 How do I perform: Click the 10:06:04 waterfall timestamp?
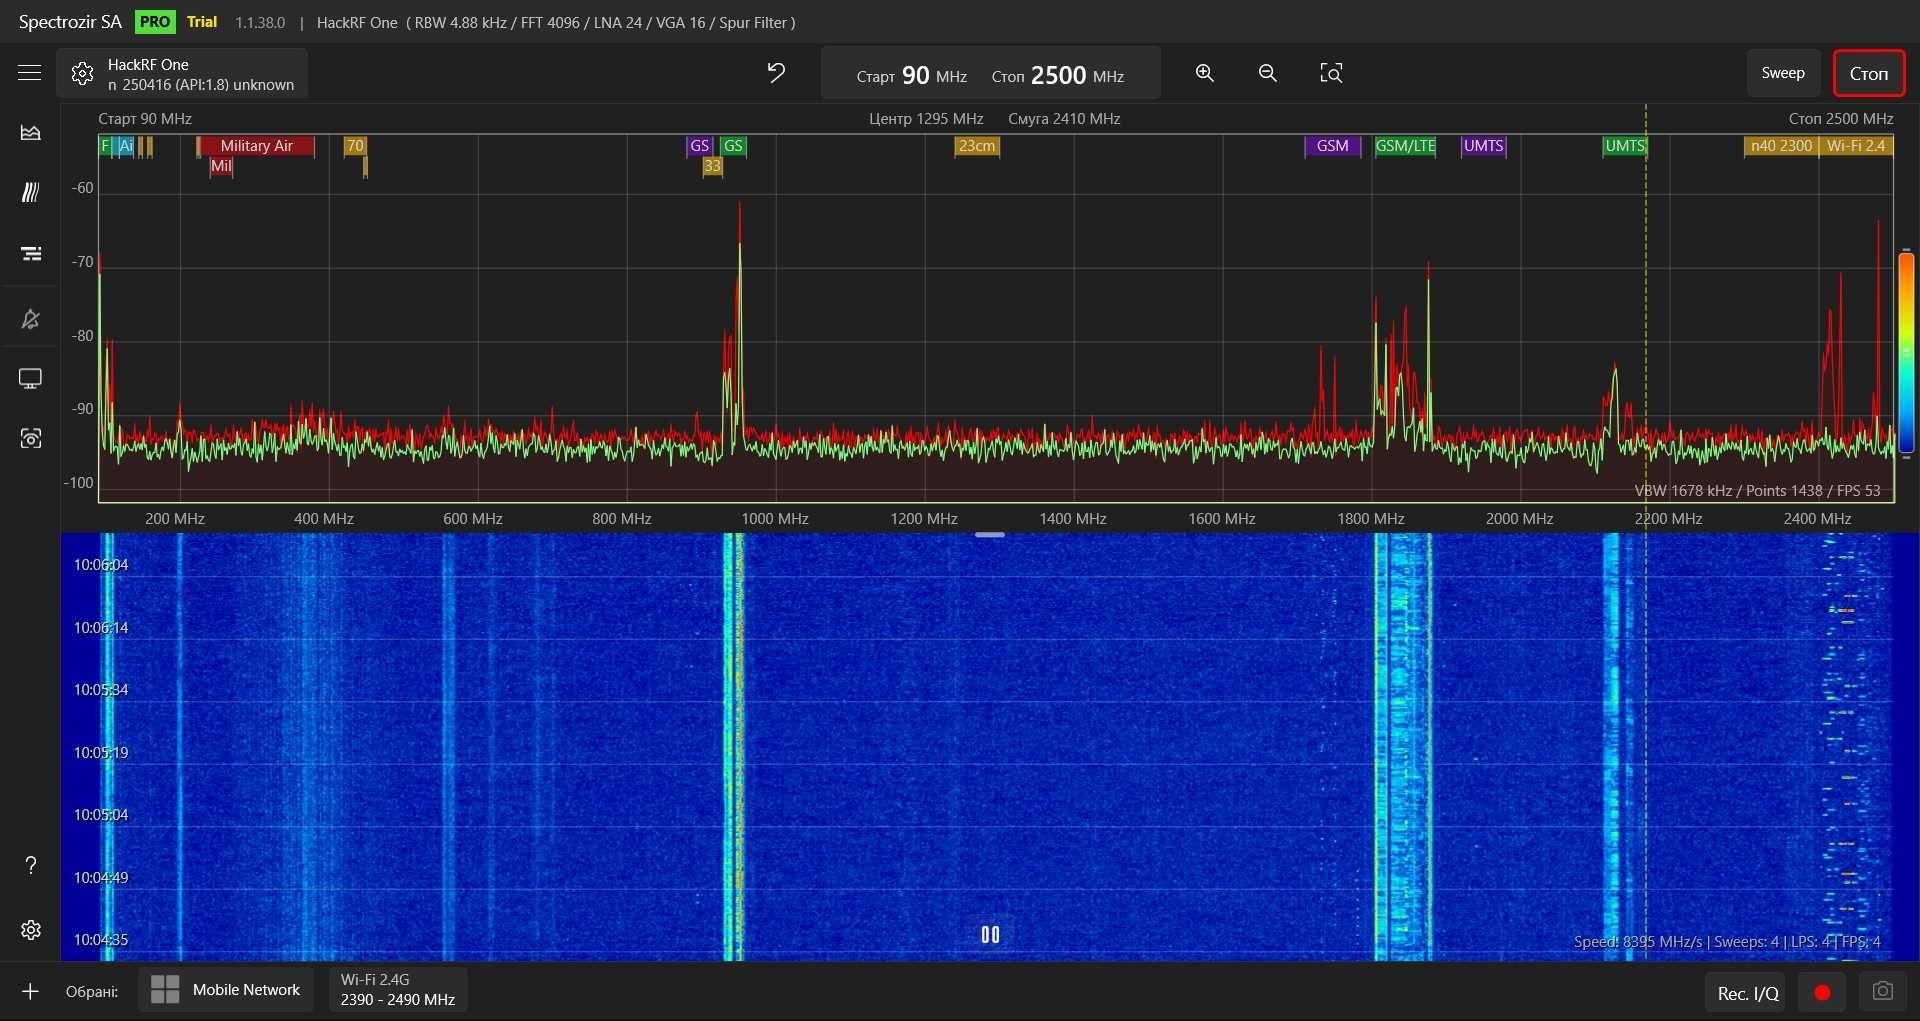[x=101, y=565]
